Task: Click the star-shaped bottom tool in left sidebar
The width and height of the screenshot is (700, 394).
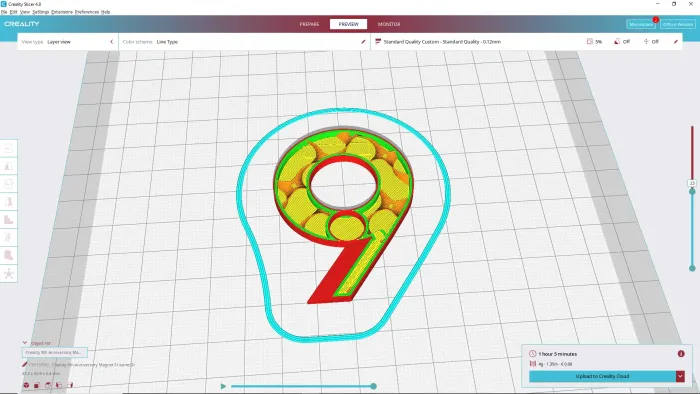Action: pyautogui.click(x=8, y=274)
